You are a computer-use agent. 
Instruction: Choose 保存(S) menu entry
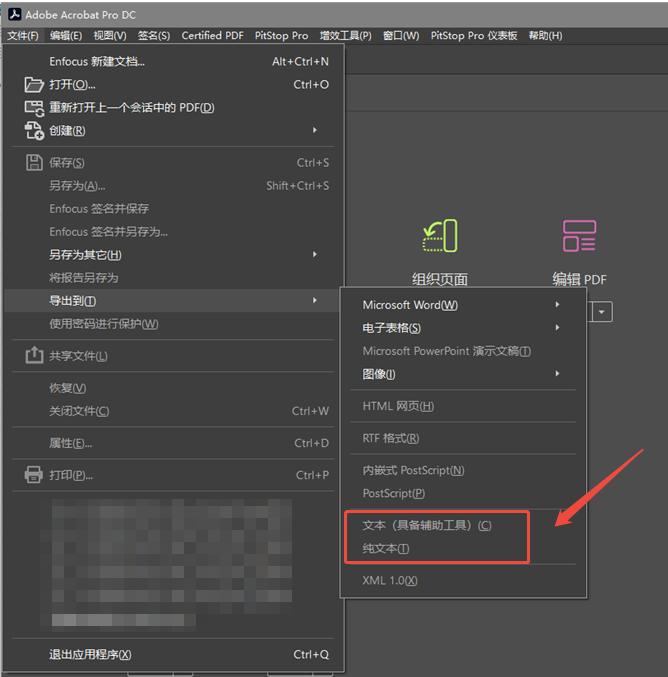click(x=173, y=163)
